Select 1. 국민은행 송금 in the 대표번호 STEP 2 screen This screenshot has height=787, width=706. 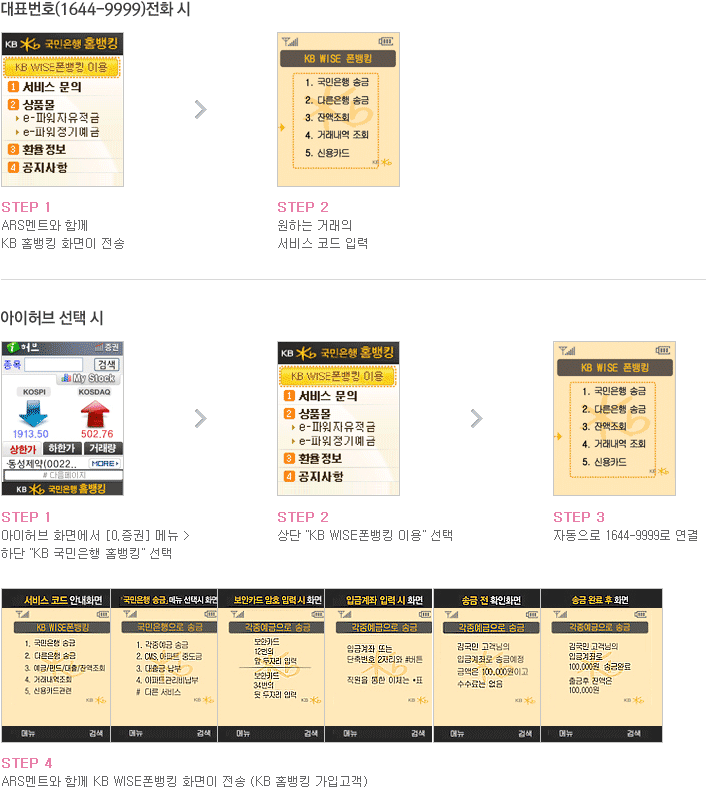coord(337,82)
